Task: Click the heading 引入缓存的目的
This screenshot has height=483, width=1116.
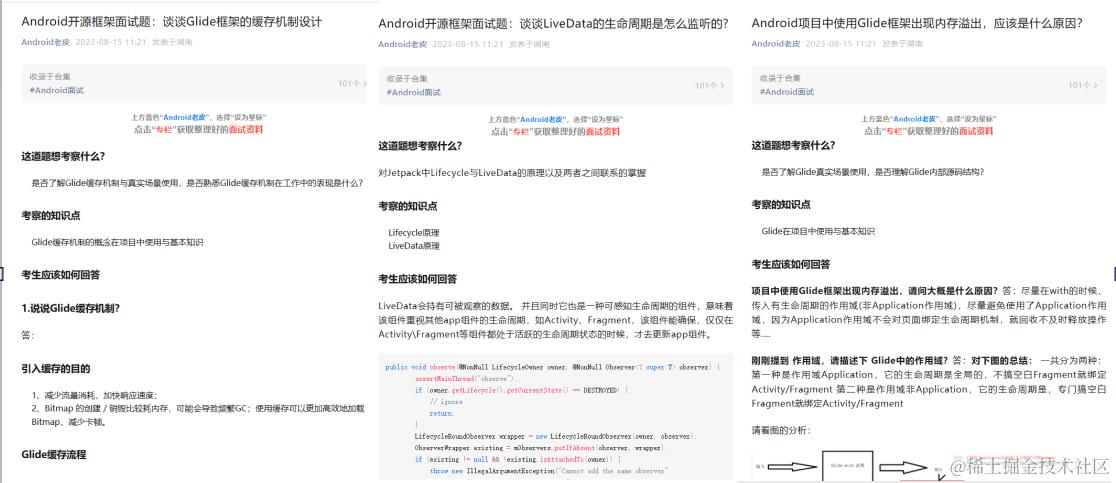Action: tap(56, 368)
